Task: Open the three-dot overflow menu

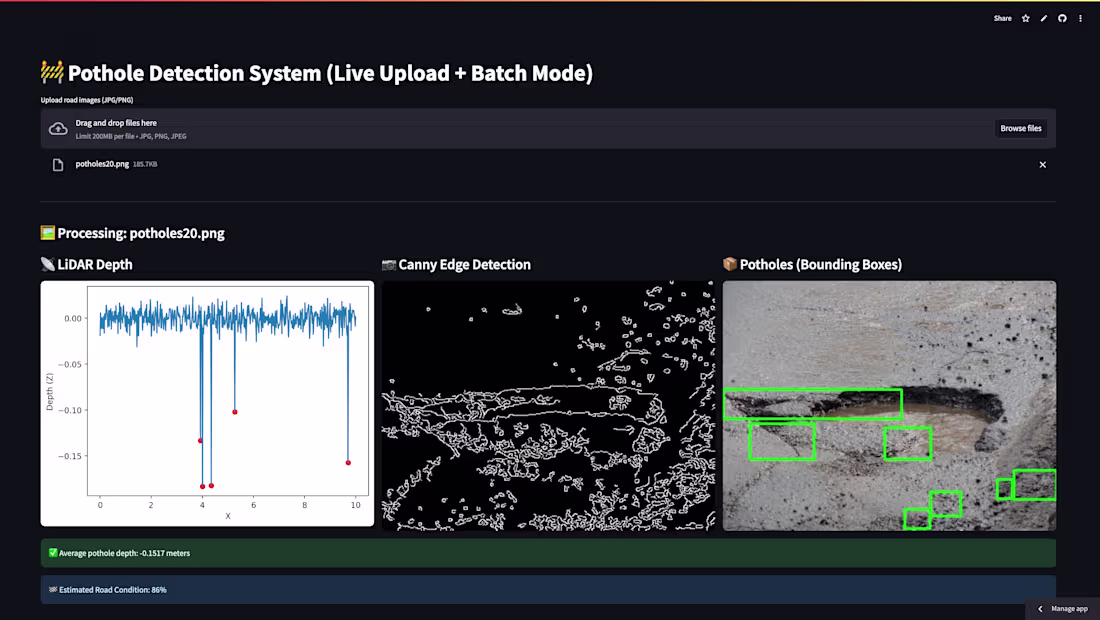Action: coord(1080,18)
